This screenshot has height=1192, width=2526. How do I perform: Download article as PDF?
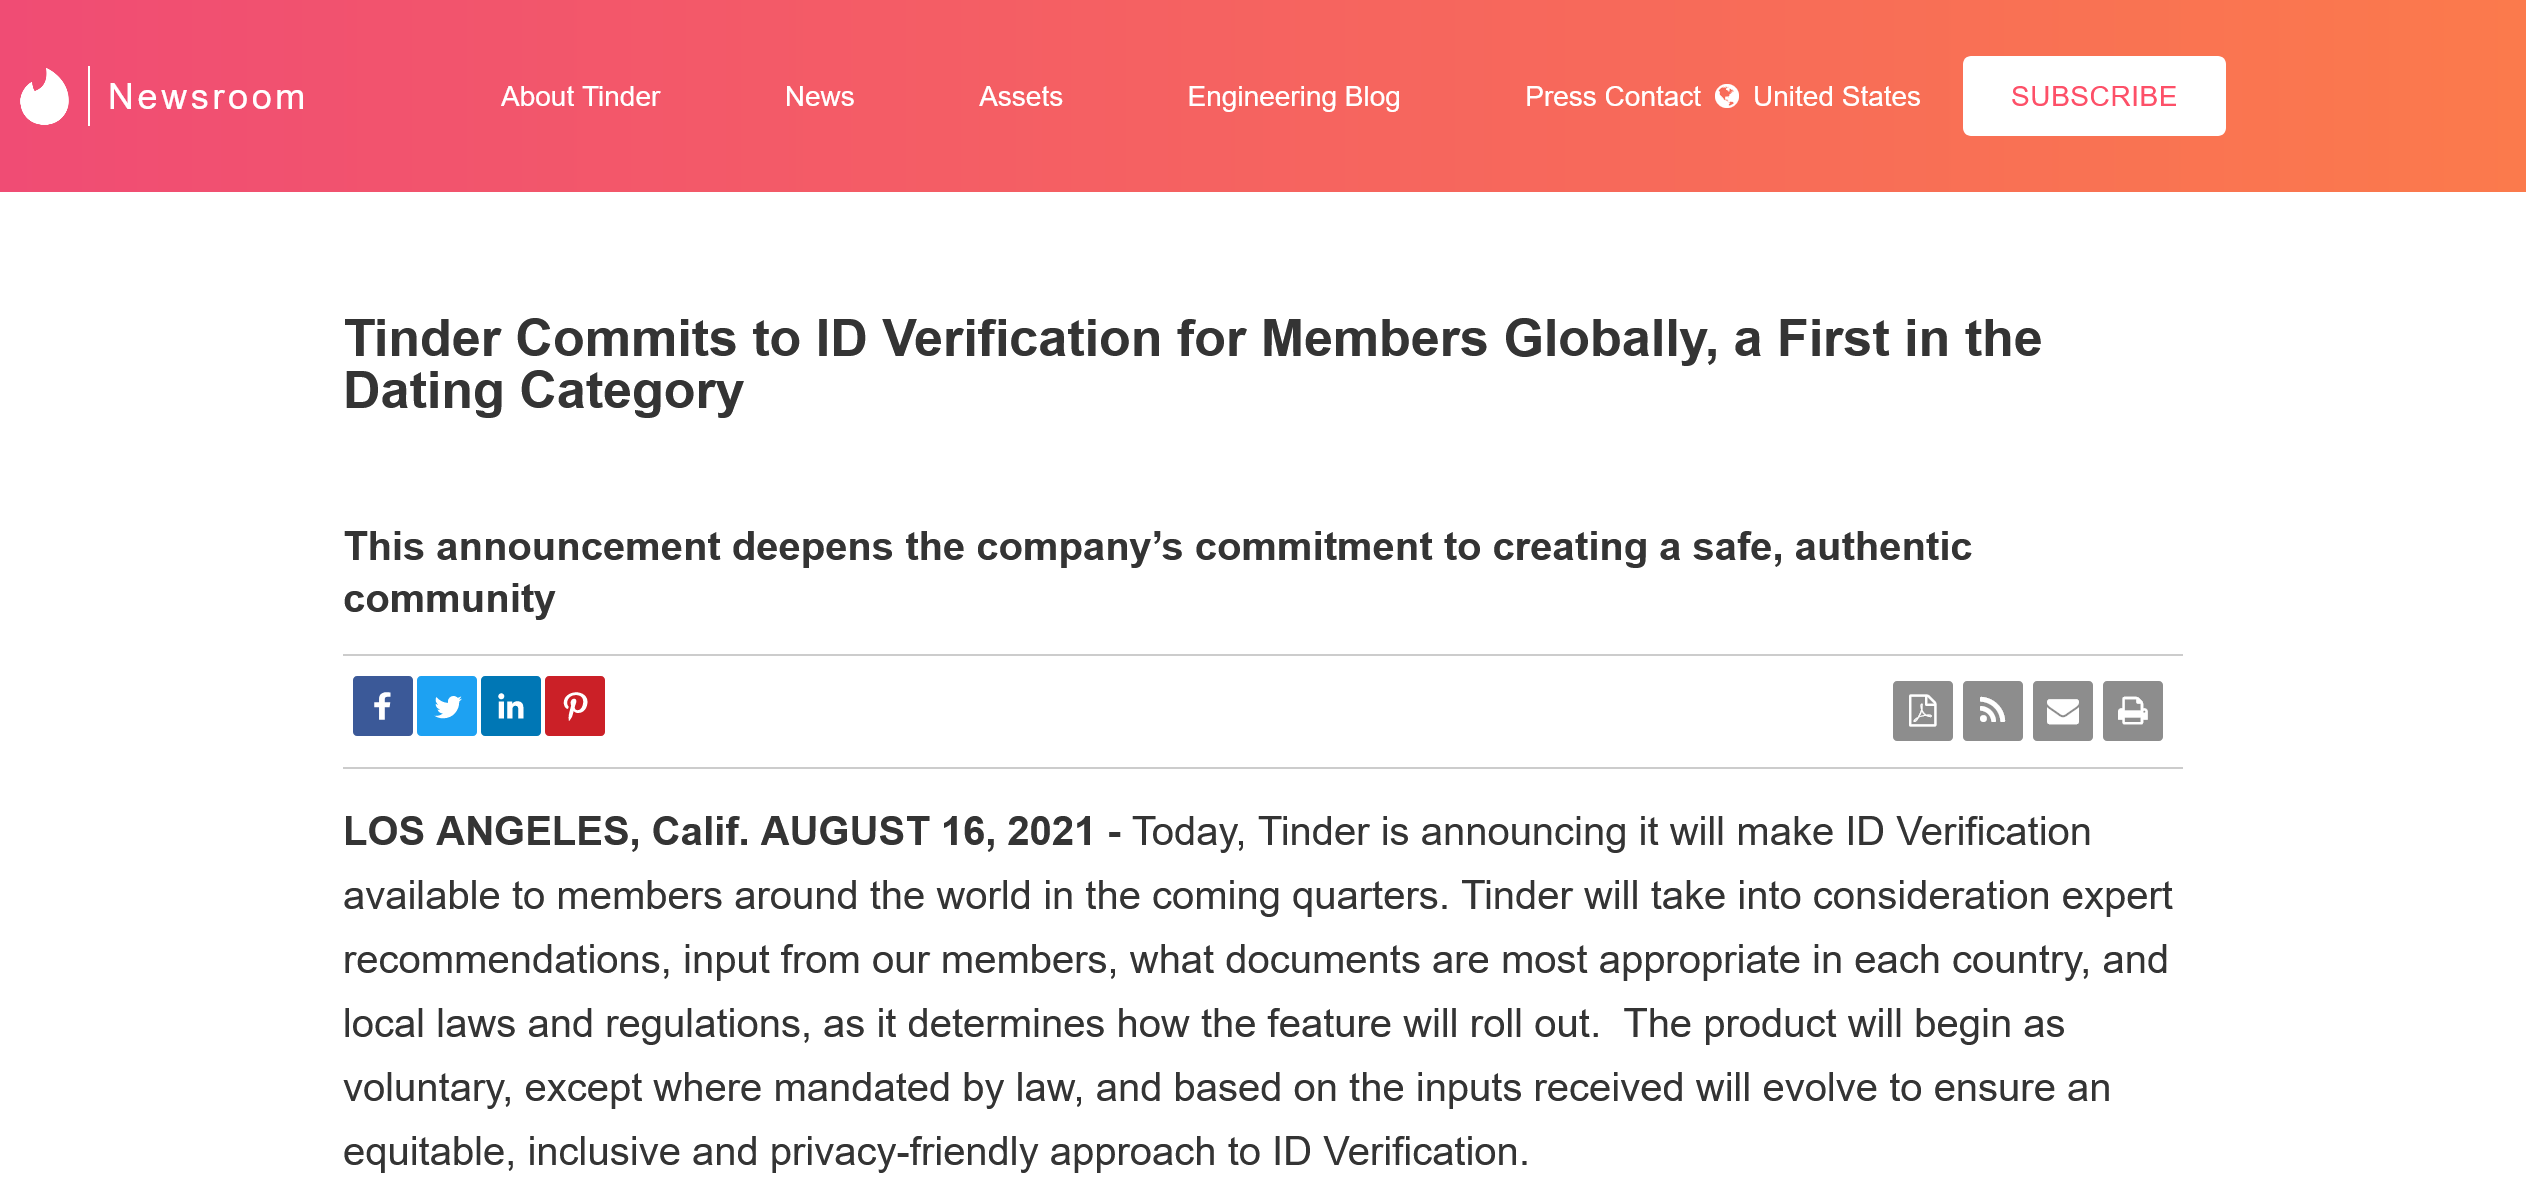1922,711
